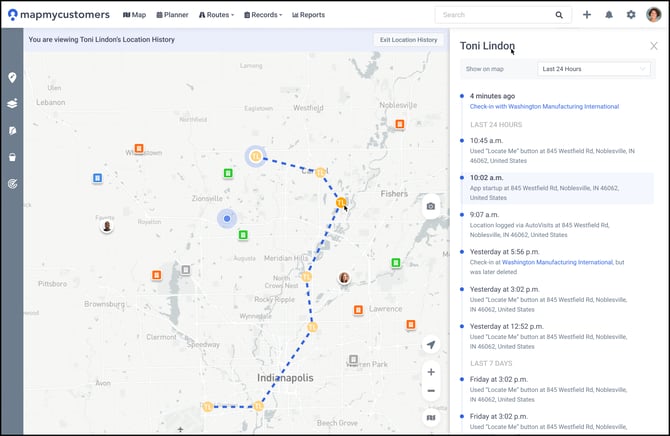The width and height of the screenshot is (670, 436).
Task: Go to the Planner tab
Action: (172, 15)
